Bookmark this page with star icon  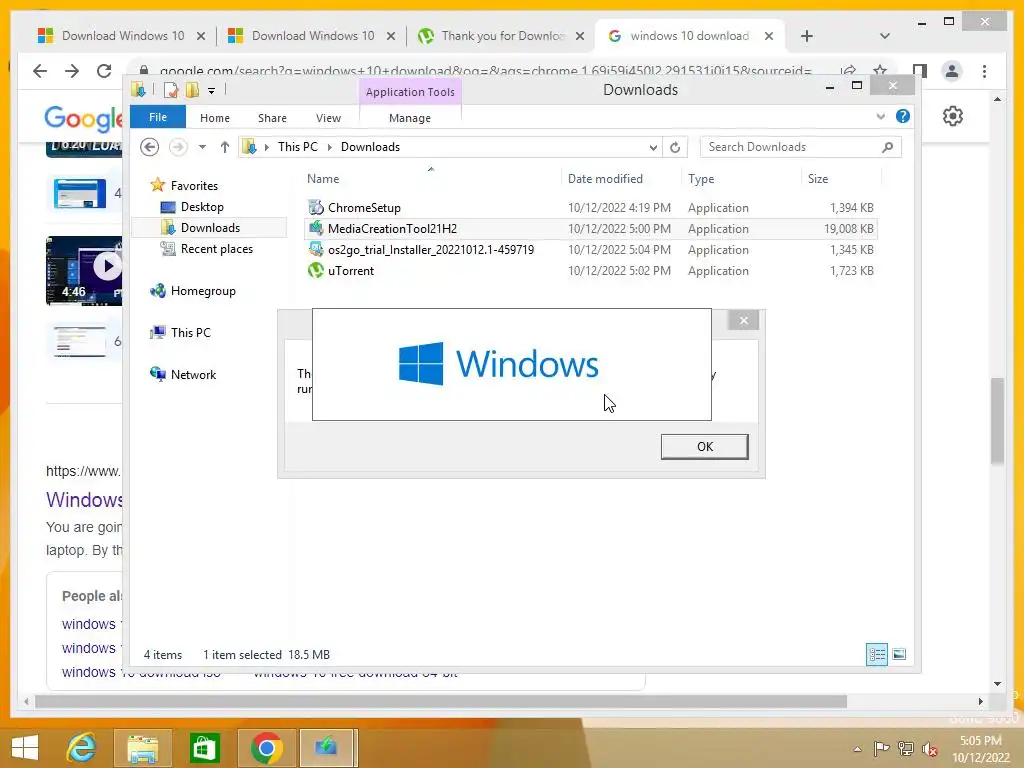880,71
